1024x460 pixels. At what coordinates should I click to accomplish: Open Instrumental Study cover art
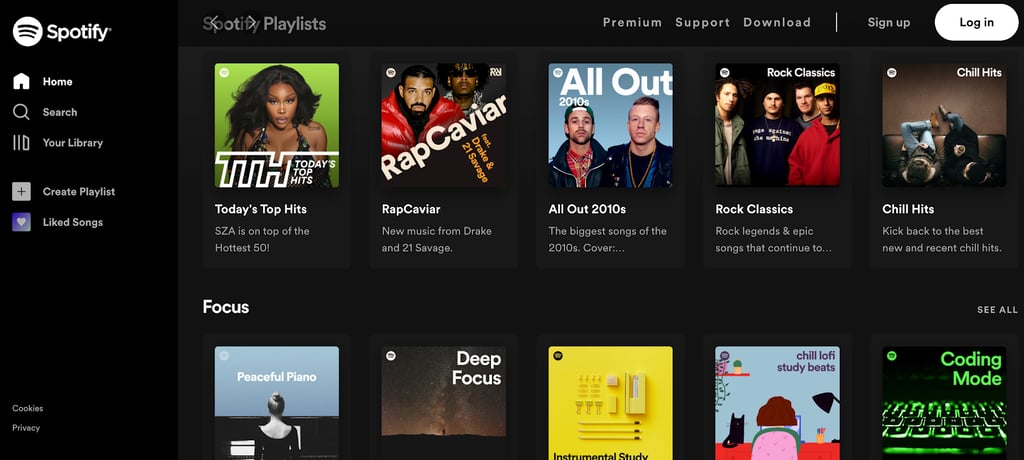click(611, 403)
